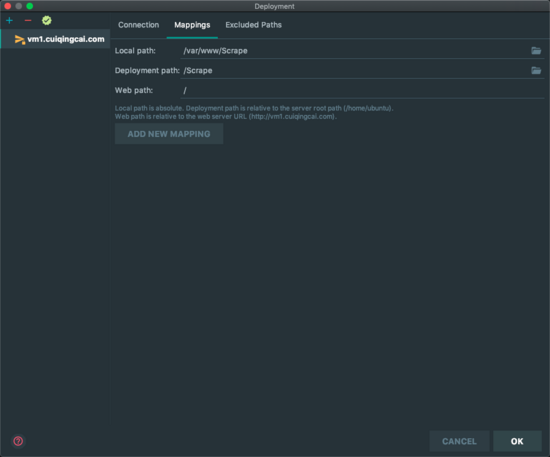Open the Mappings tab

click(192, 25)
